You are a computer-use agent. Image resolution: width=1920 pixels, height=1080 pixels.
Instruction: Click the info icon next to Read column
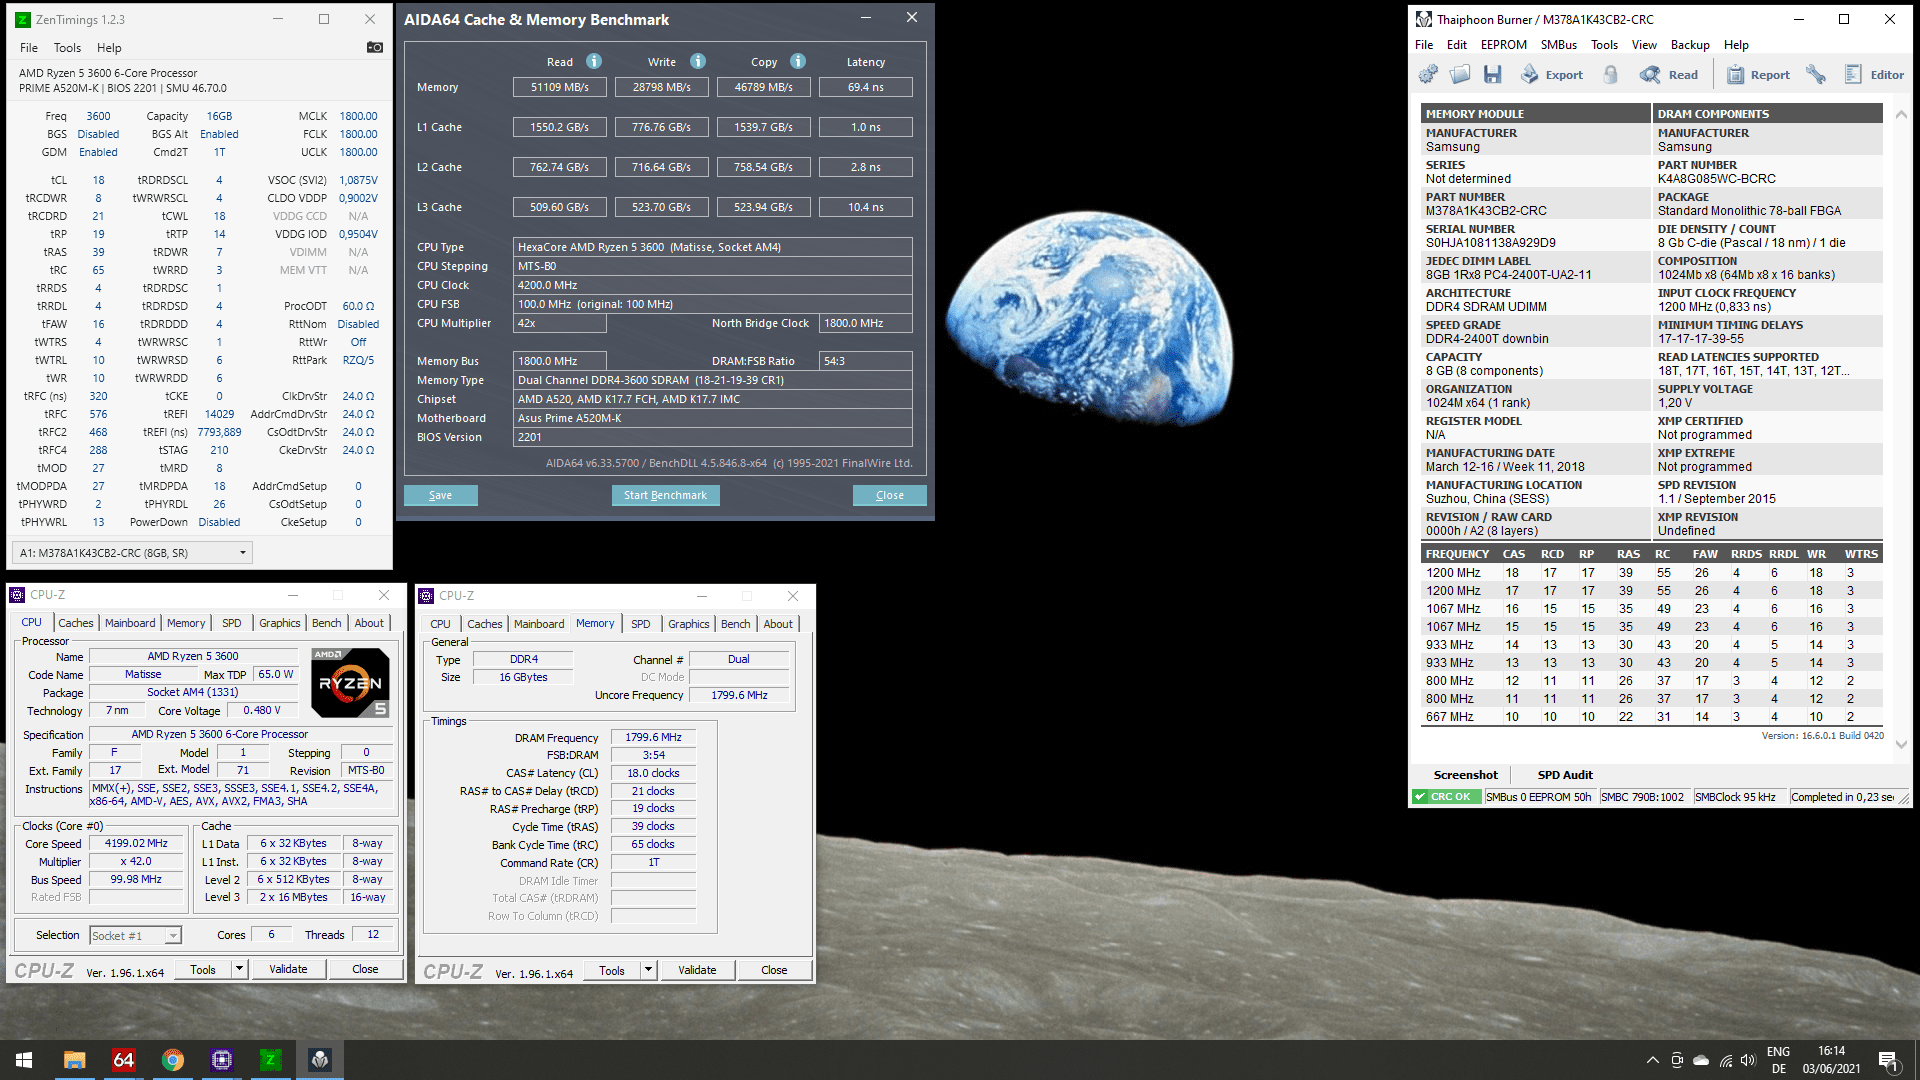tap(594, 61)
